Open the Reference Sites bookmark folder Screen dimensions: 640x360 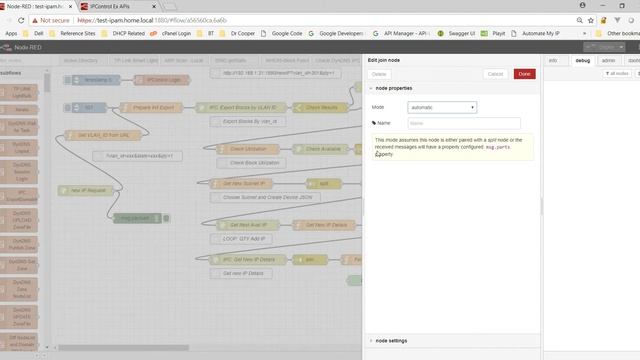pyautogui.click(x=73, y=33)
